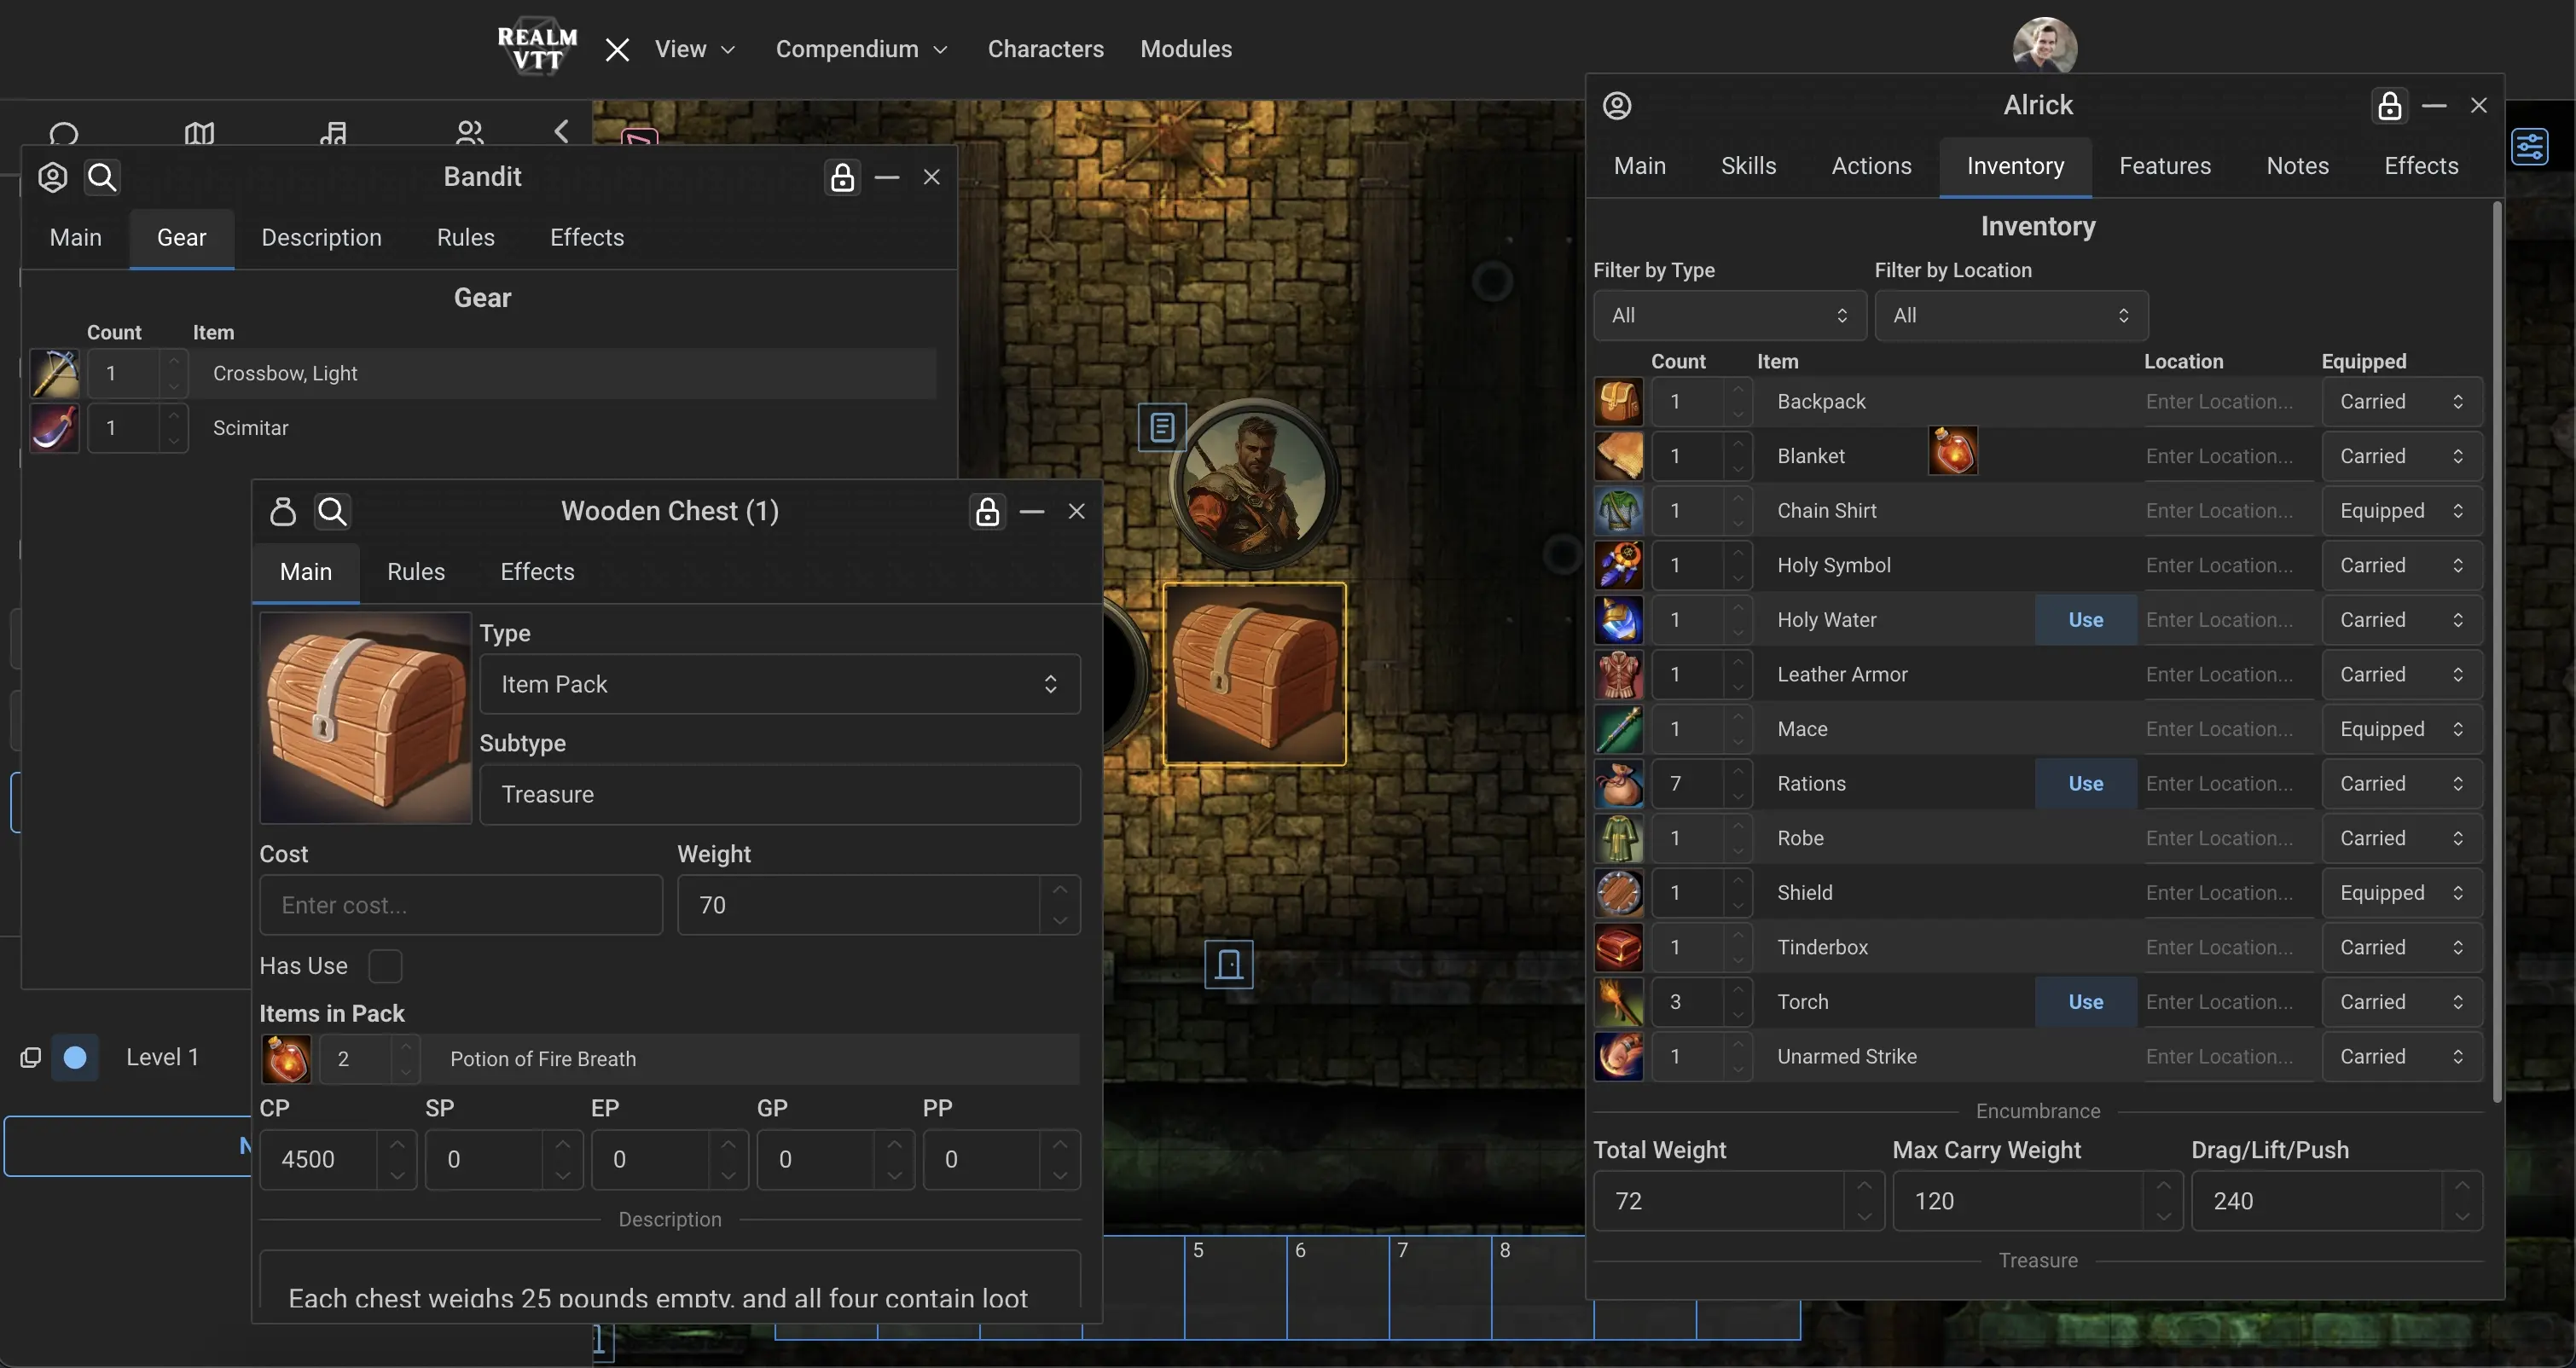Click the Wooden Chest token on the map
The image size is (2576, 1368).
(x=1254, y=675)
